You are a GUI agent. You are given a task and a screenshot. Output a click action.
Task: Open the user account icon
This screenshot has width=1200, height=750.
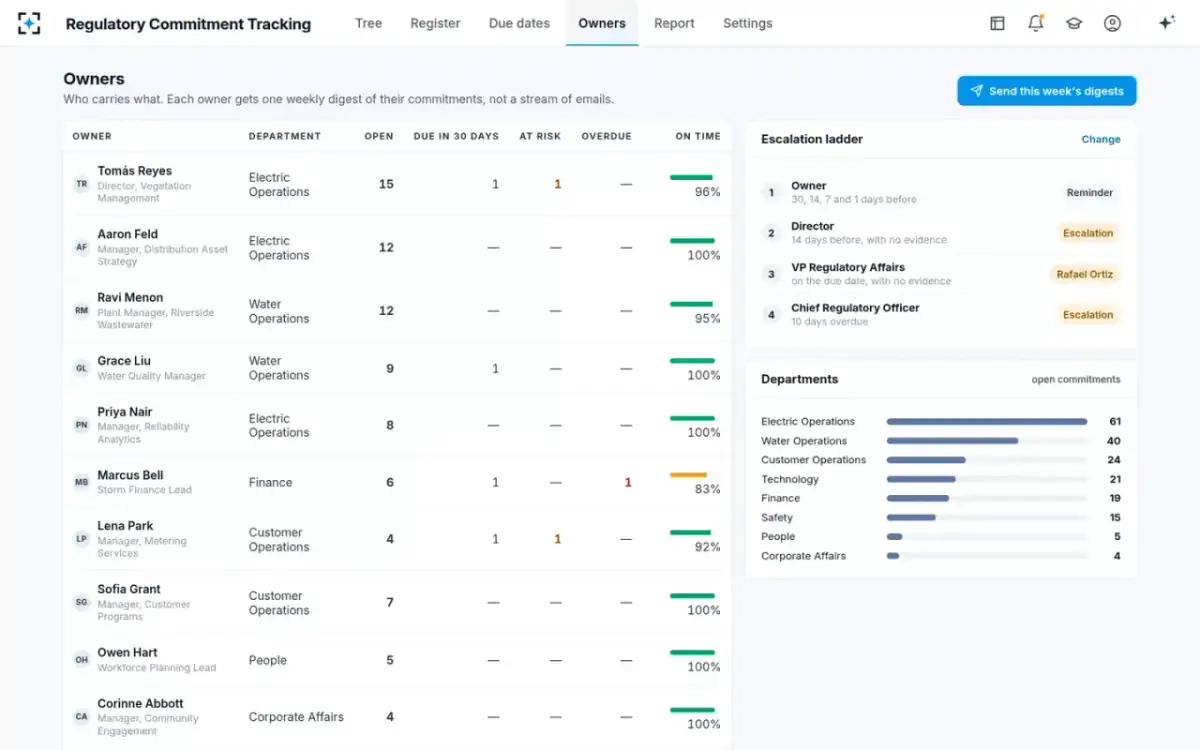click(1112, 23)
